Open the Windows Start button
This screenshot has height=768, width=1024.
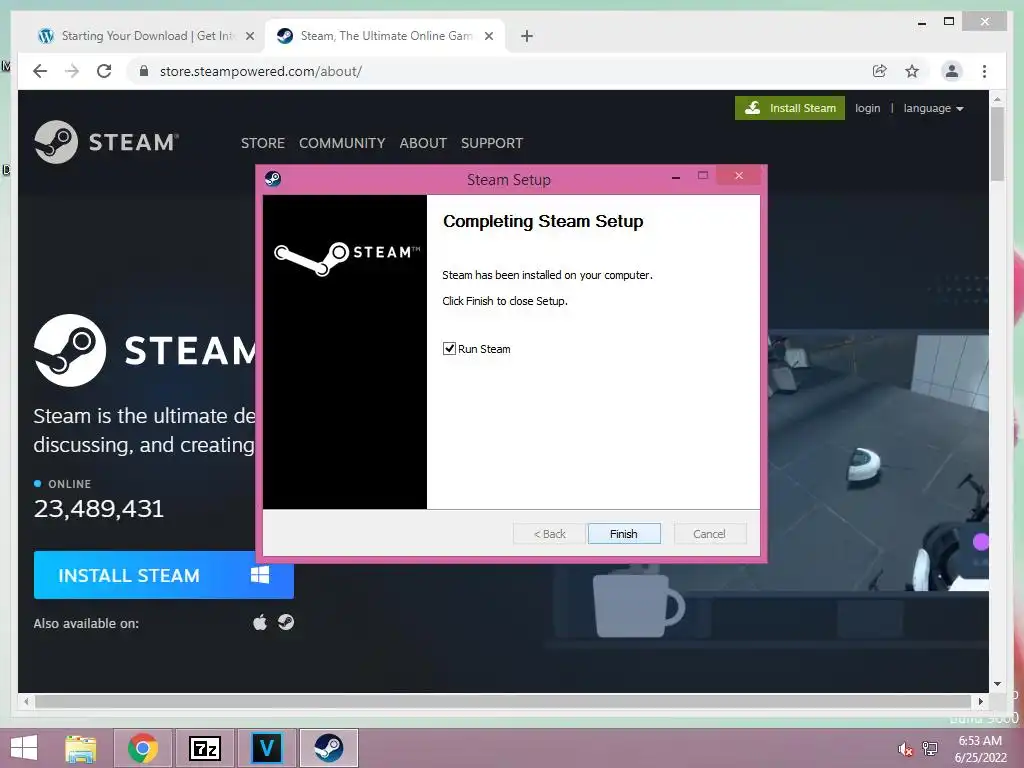(24, 748)
